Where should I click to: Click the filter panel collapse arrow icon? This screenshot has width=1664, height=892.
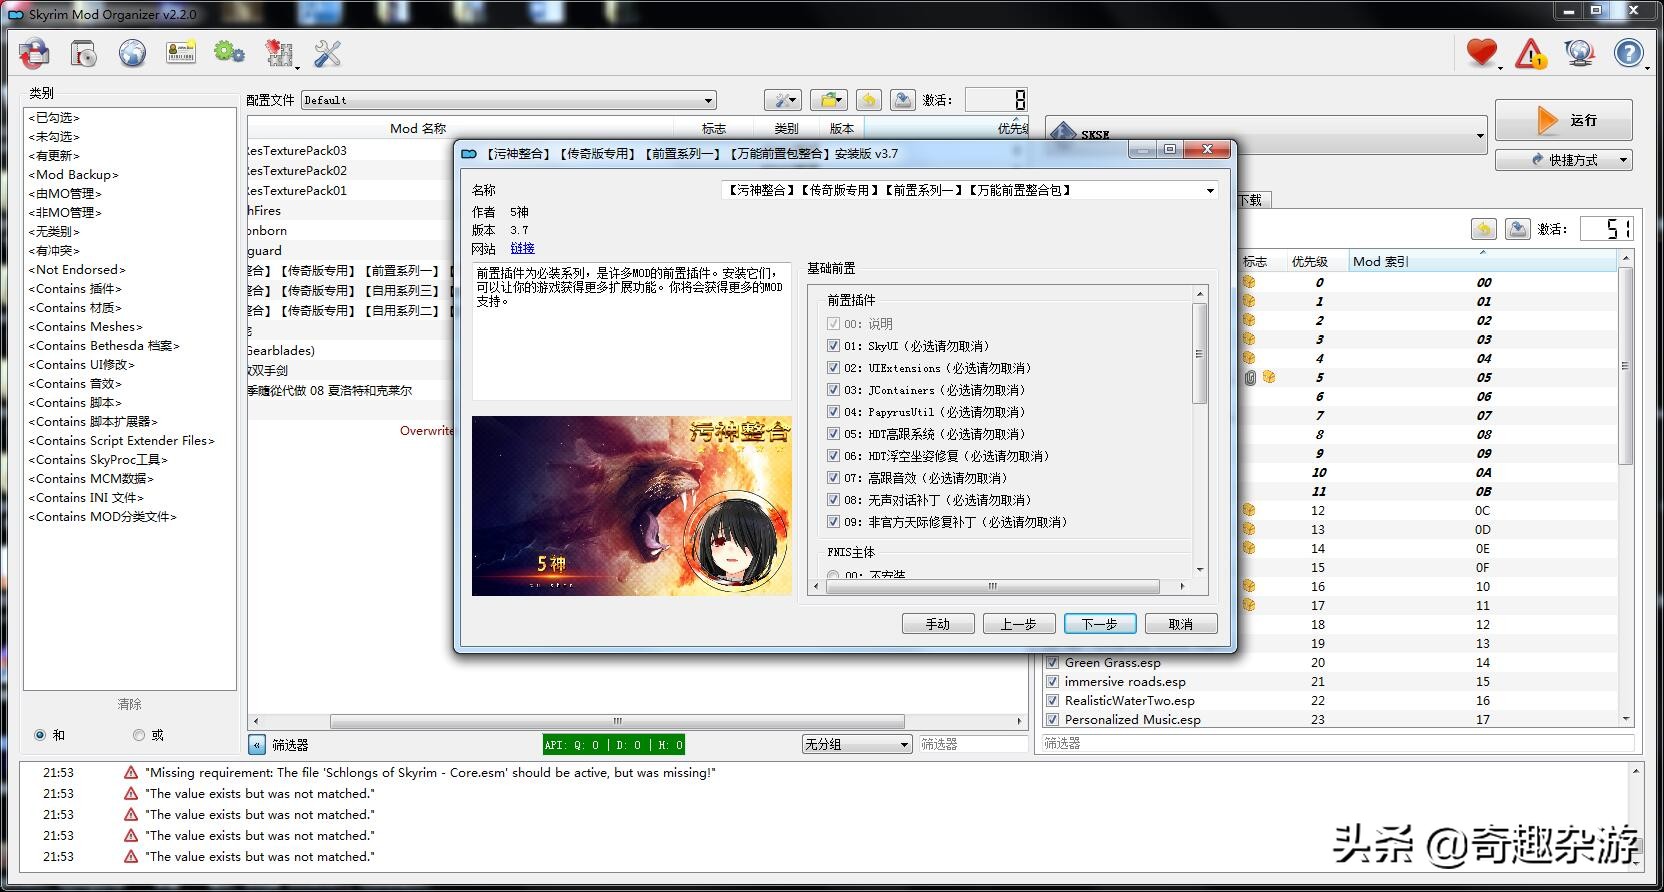pos(256,744)
